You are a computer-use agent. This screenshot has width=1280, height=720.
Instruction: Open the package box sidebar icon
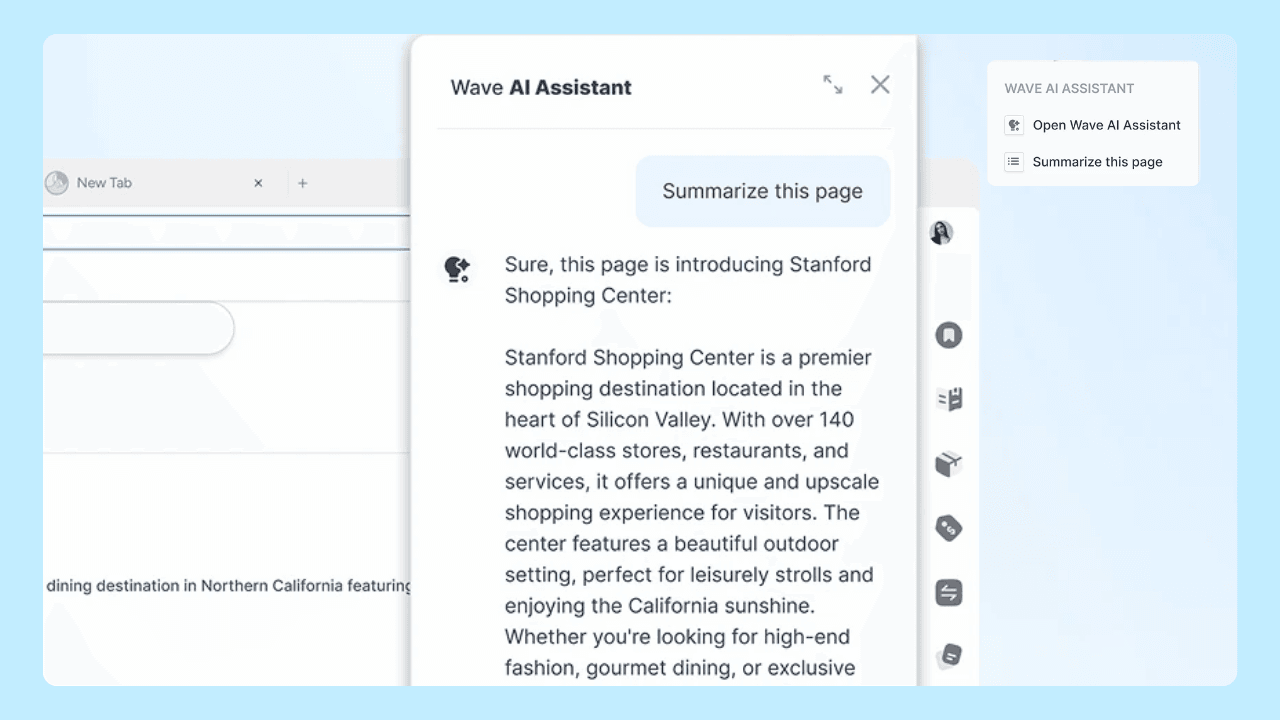point(949,464)
